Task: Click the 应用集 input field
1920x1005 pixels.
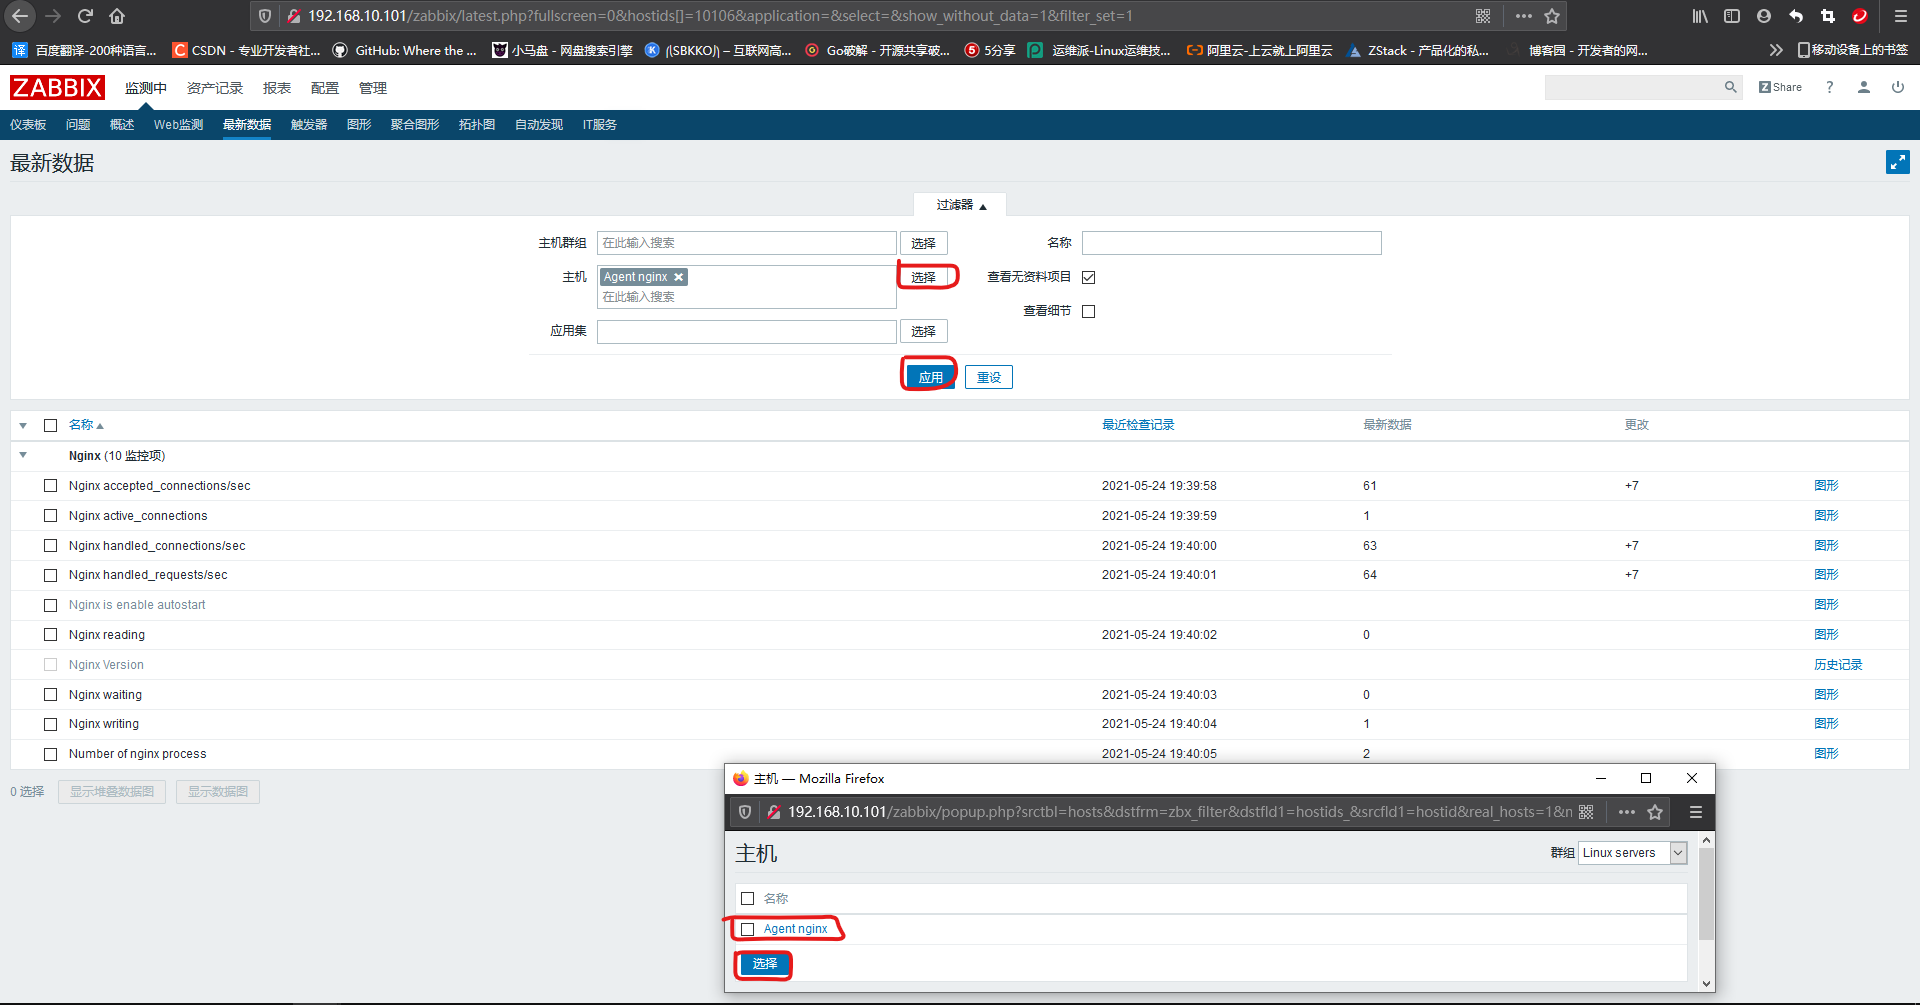Action: [747, 331]
